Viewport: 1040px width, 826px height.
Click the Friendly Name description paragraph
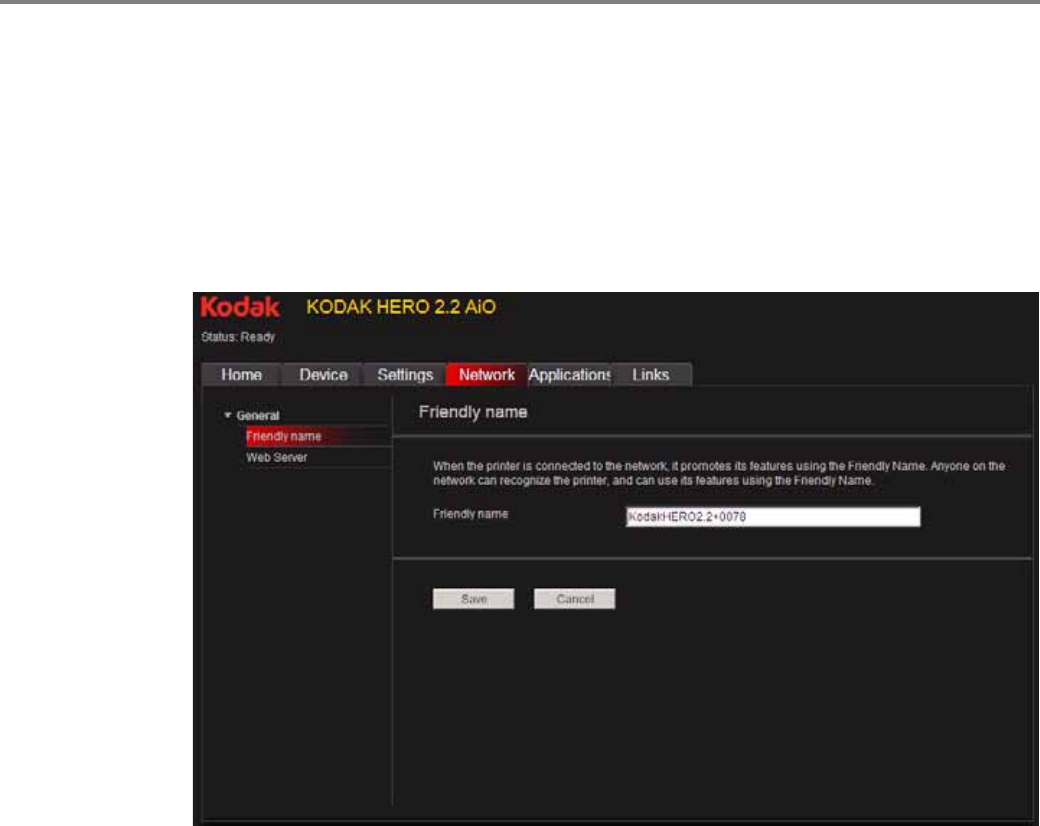(x=719, y=473)
